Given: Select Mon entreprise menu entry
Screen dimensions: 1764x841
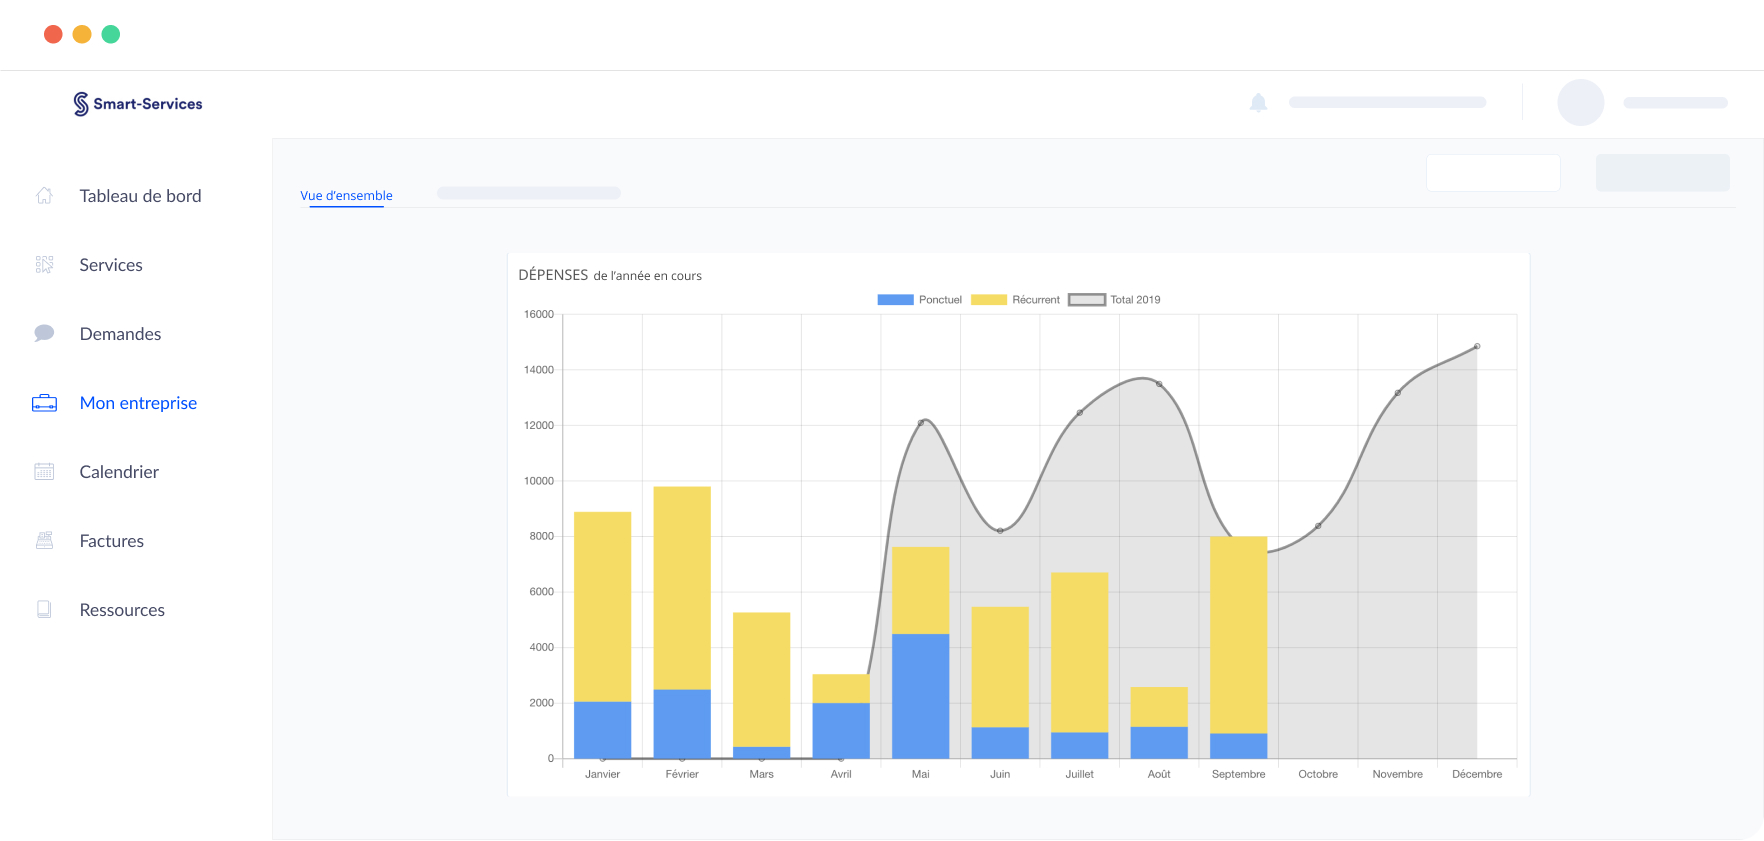Looking at the screenshot, I should [138, 403].
